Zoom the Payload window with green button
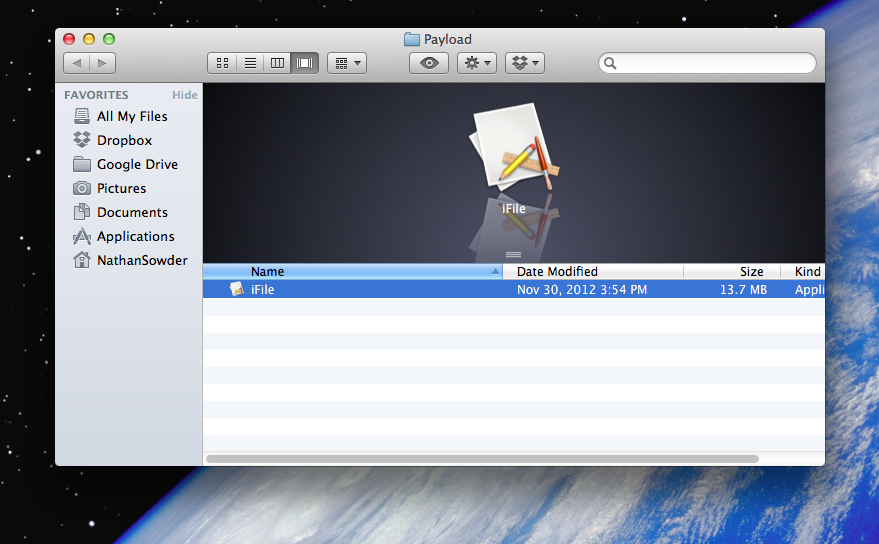Screen dimensions: 879x544 109,39
